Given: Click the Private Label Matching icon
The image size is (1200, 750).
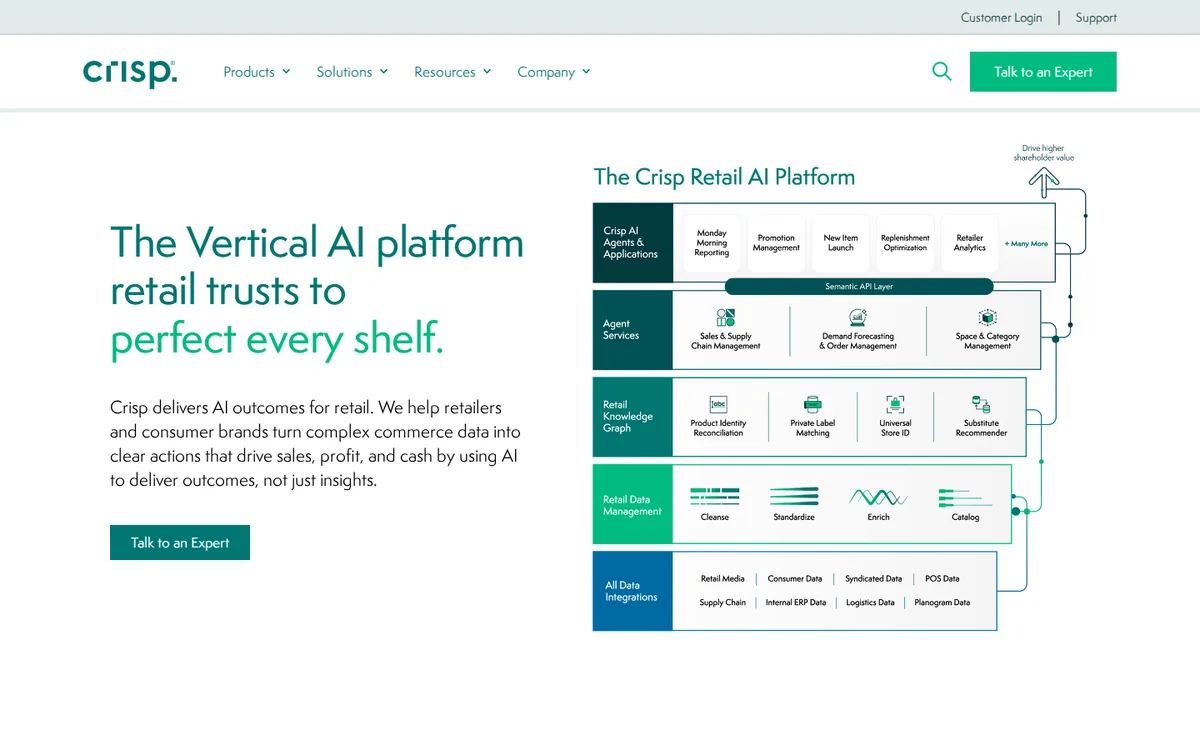Looking at the screenshot, I should (812, 404).
